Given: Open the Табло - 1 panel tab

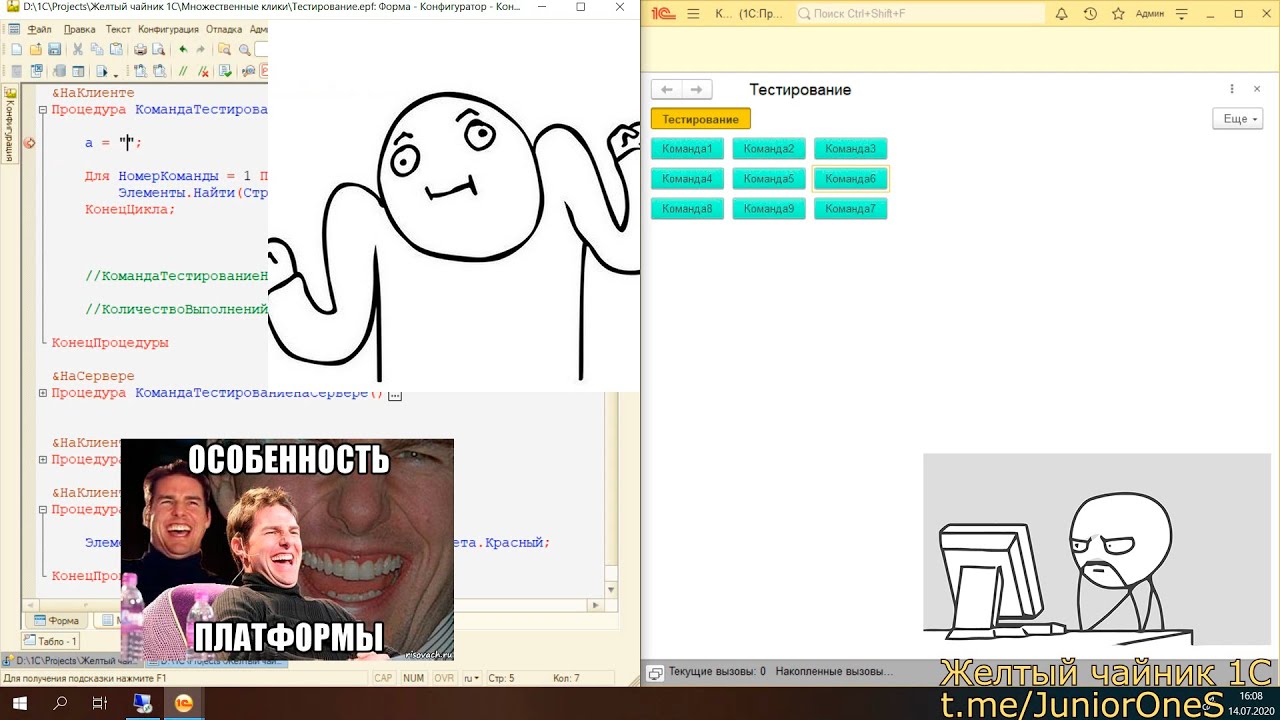Looking at the screenshot, I should [x=50, y=641].
